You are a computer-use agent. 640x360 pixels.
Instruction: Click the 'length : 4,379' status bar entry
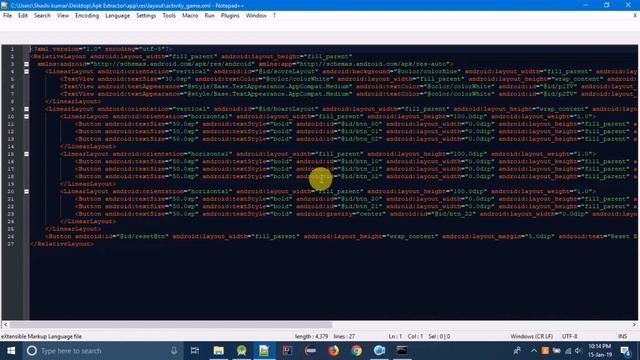click(x=311, y=336)
